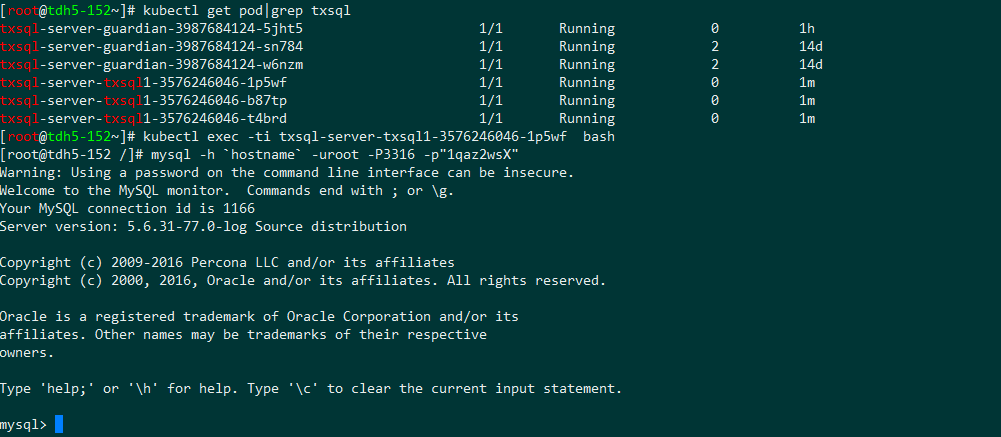Click the "Type 'help;'" hint line
The width and height of the screenshot is (1001, 437).
point(311,388)
